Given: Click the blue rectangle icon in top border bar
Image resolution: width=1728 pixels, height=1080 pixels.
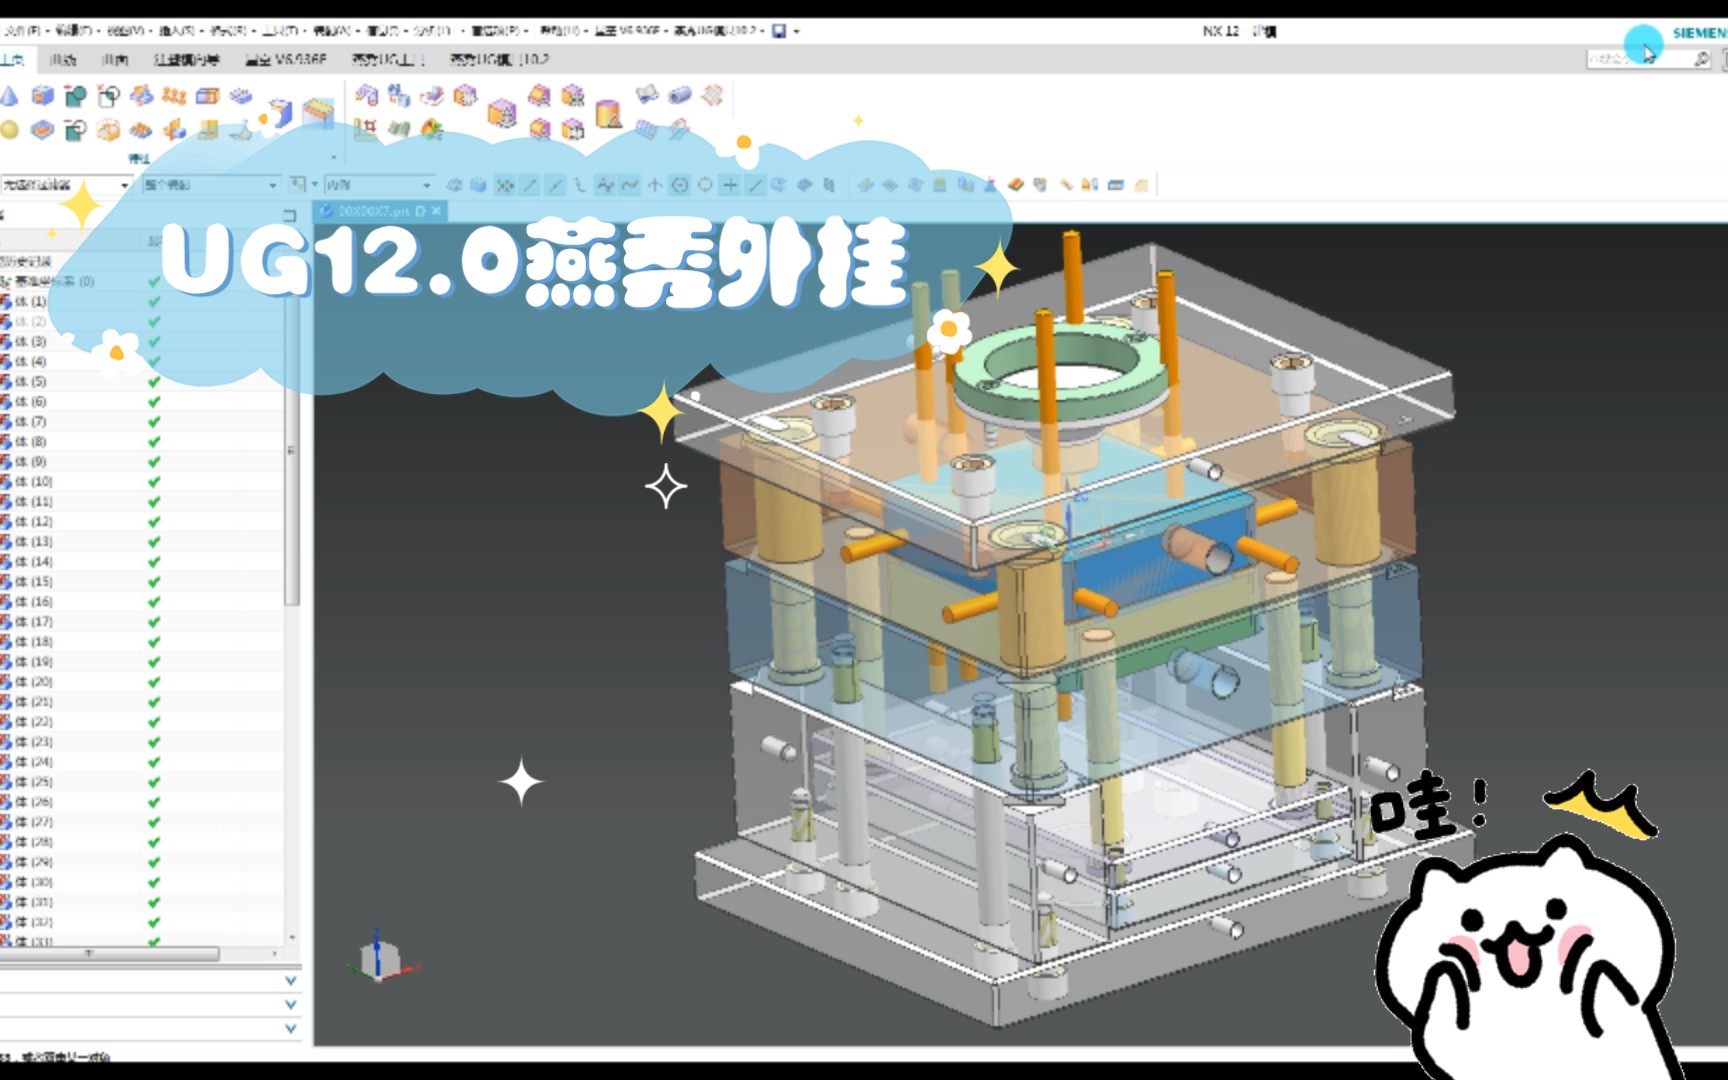Looking at the screenshot, I should pos(1116,185).
